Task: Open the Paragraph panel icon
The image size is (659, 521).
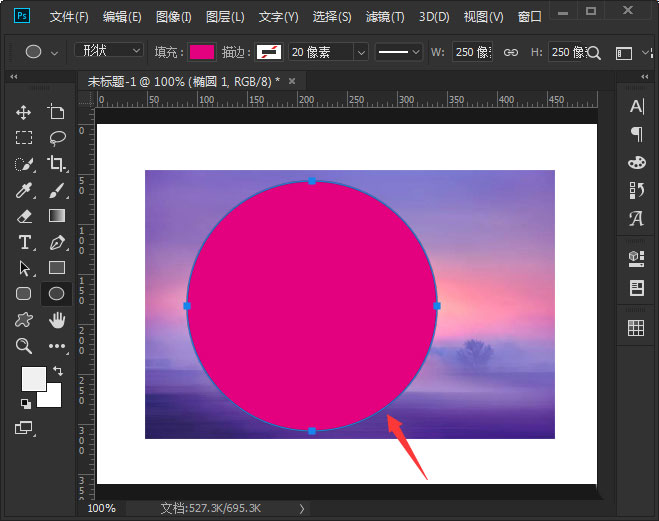Action: [636, 134]
